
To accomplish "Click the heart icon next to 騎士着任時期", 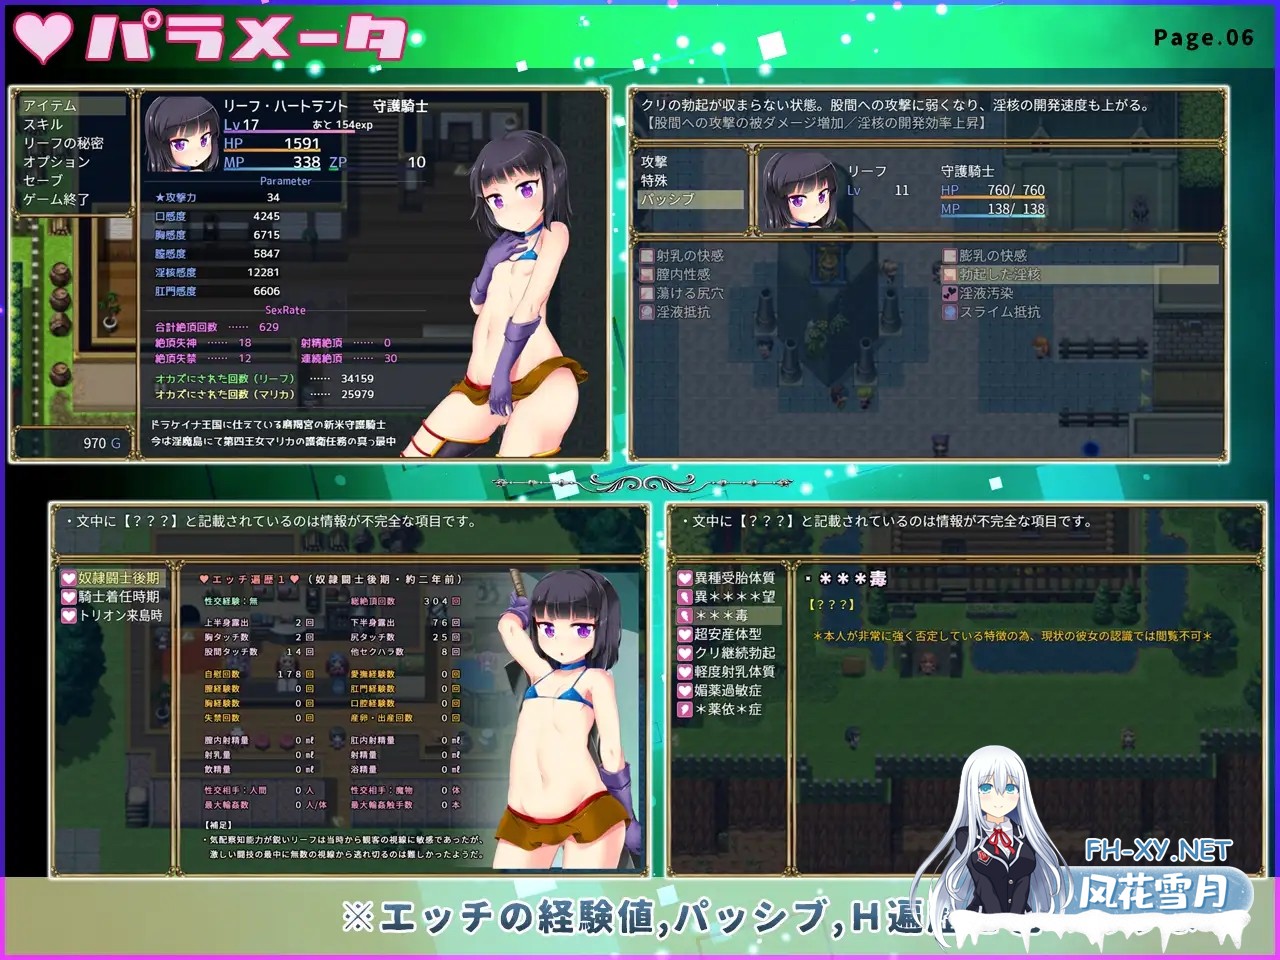I will (69, 597).
